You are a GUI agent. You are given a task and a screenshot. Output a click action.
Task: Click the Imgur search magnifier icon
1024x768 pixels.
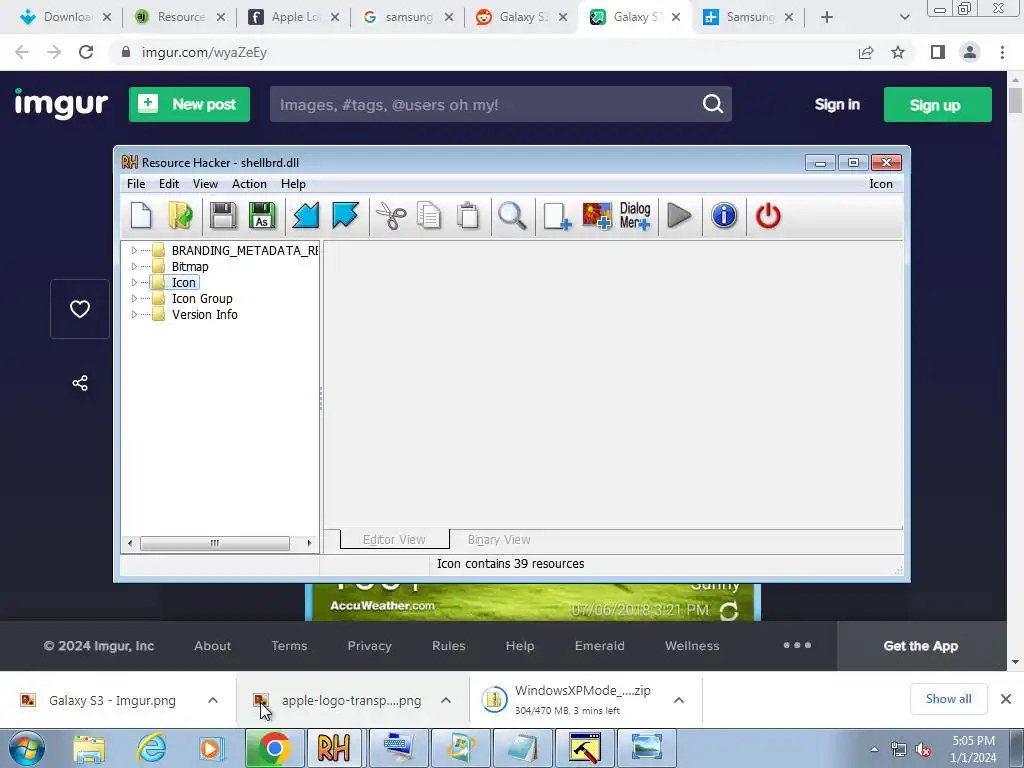tap(712, 104)
